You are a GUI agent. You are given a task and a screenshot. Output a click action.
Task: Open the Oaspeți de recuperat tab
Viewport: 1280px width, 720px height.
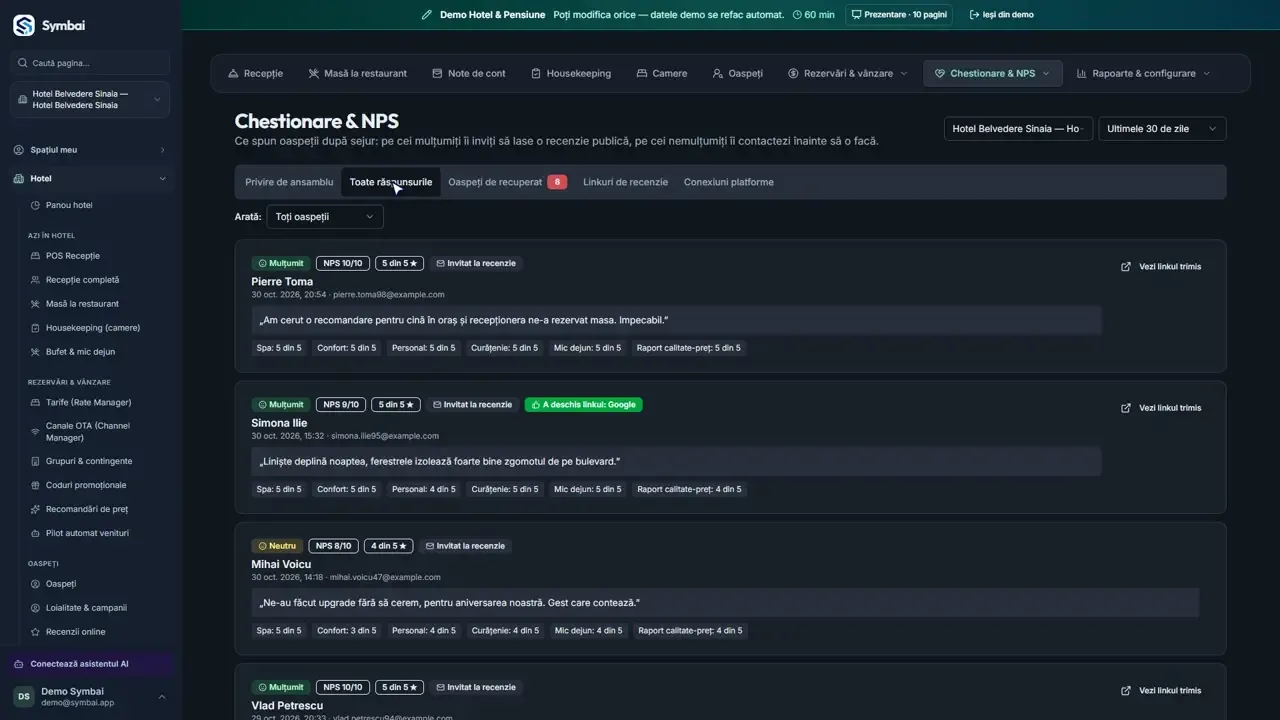click(507, 182)
